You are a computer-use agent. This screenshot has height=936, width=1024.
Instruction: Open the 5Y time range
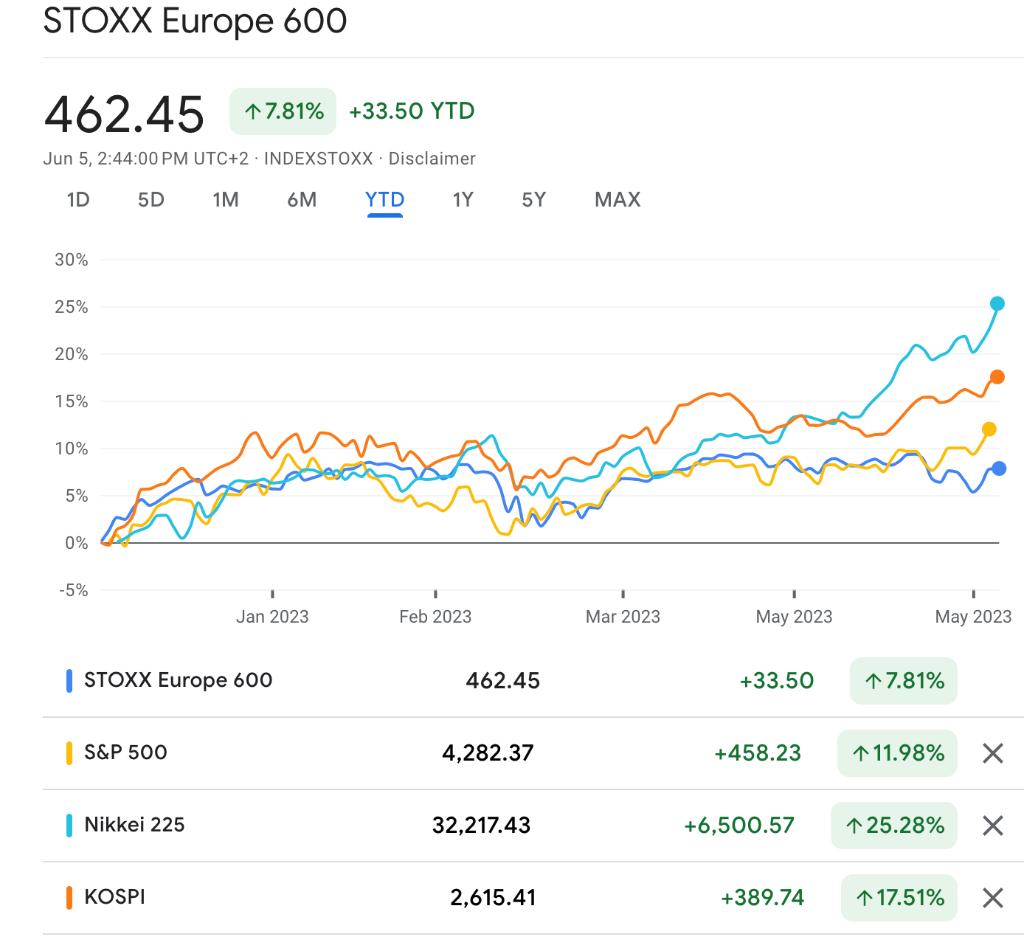(534, 200)
